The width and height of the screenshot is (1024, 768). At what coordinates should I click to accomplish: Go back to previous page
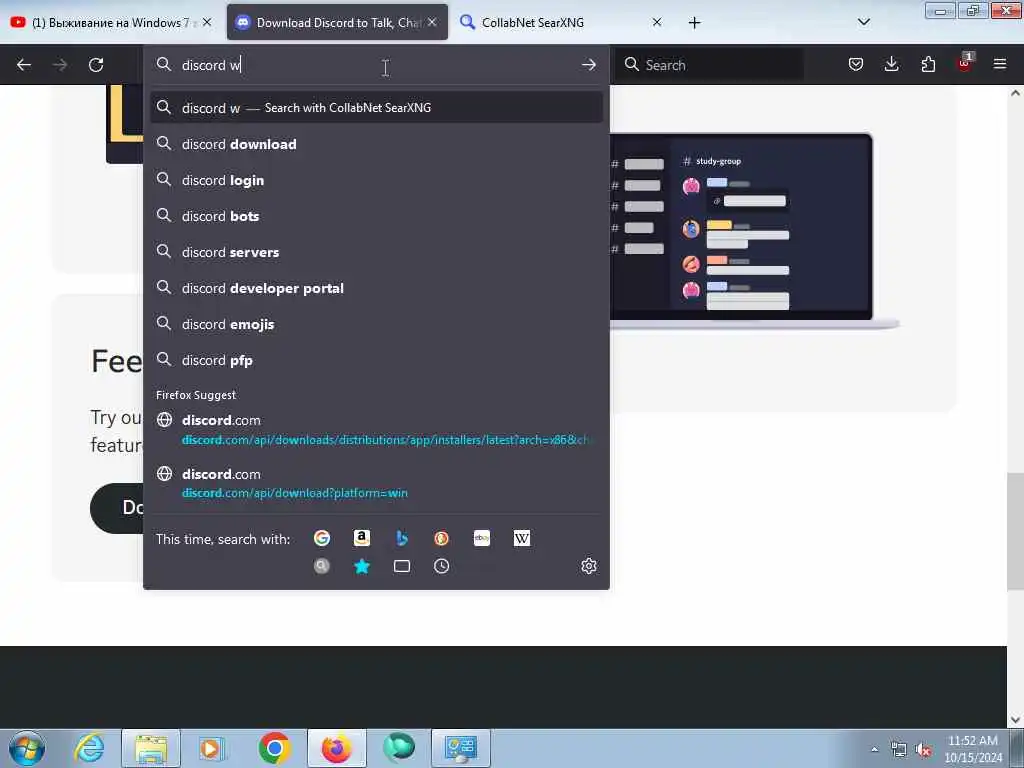(x=24, y=65)
